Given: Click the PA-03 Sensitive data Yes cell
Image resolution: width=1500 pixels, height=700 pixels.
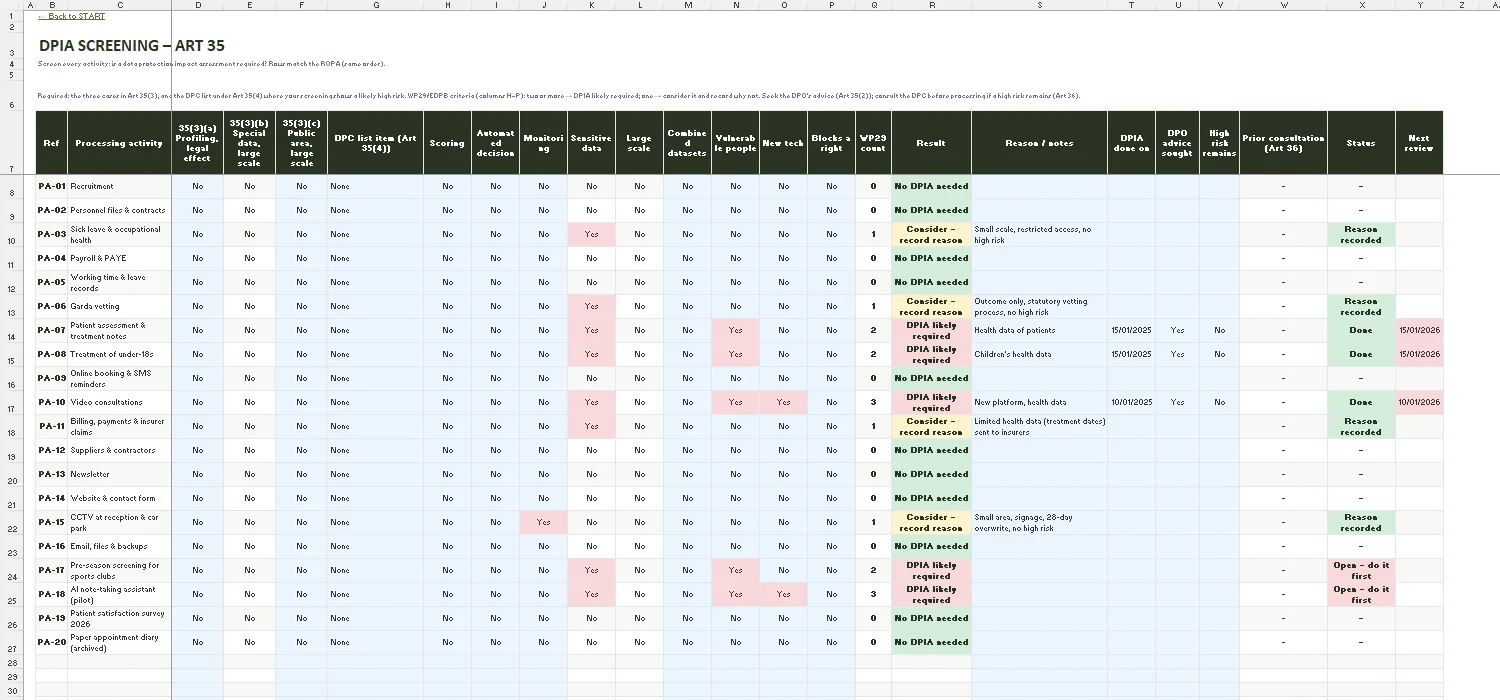Looking at the screenshot, I should point(592,235).
